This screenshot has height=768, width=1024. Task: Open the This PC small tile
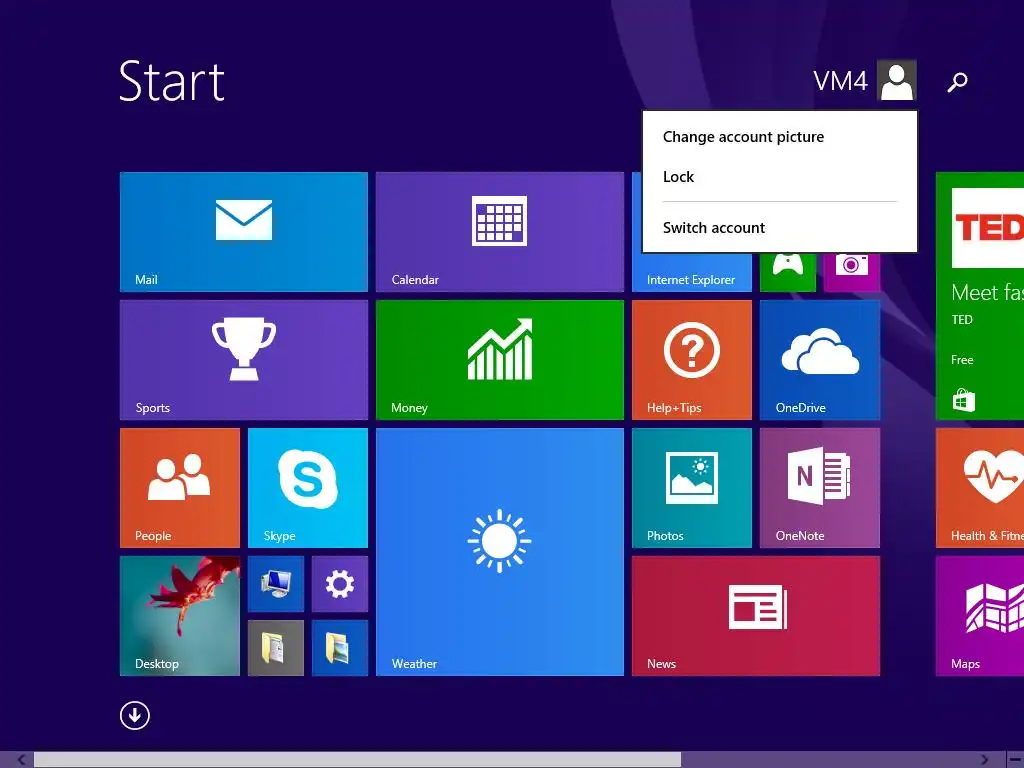pyautogui.click(x=276, y=584)
